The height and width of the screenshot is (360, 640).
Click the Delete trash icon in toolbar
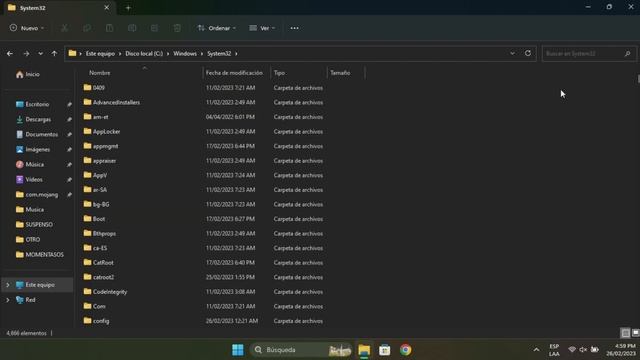(x=177, y=28)
